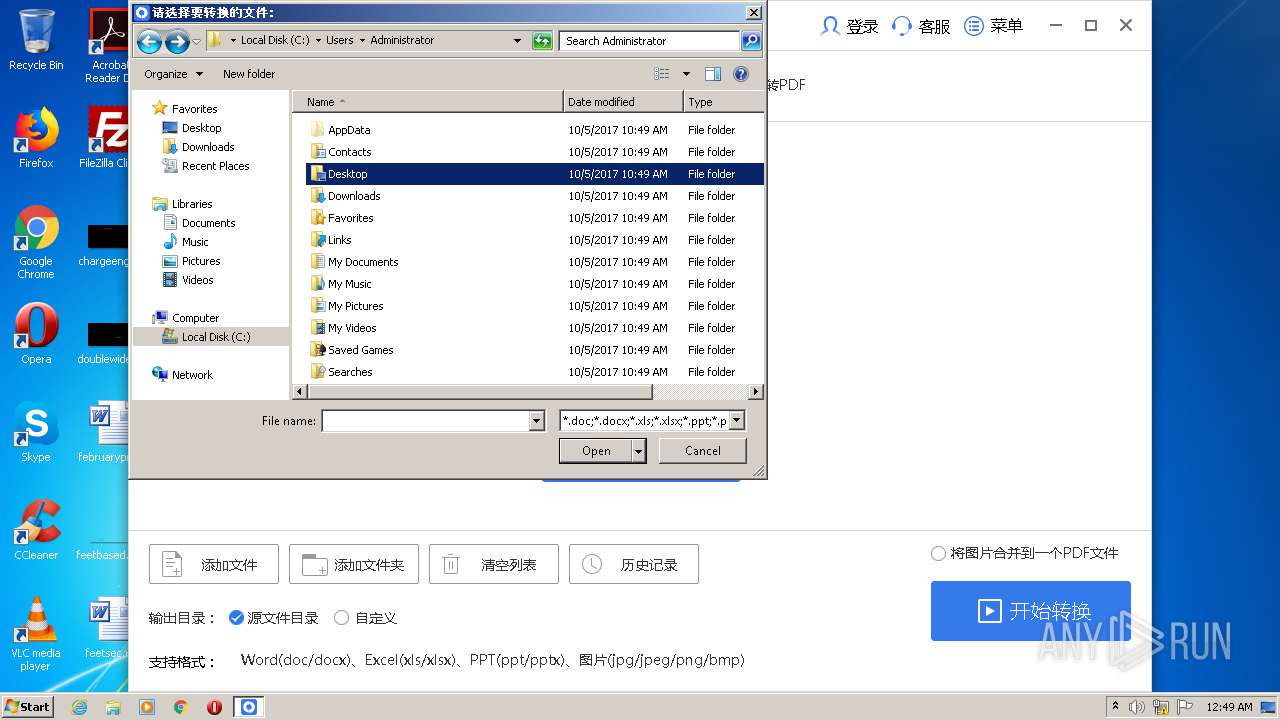Select the My Documents folder row

pos(535,262)
